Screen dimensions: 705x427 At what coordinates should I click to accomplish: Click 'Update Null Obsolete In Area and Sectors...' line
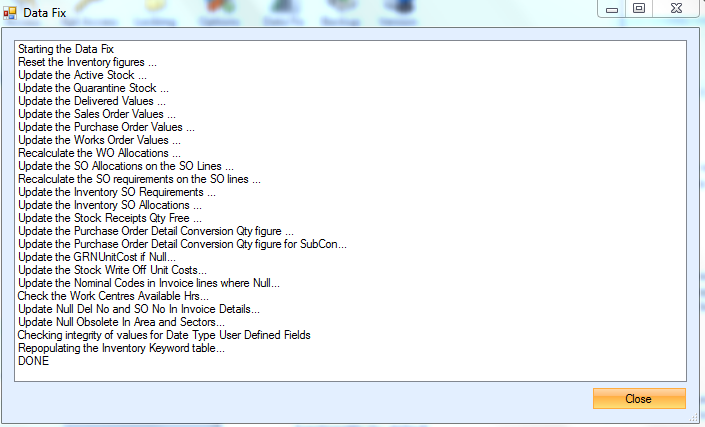pos(121,322)
